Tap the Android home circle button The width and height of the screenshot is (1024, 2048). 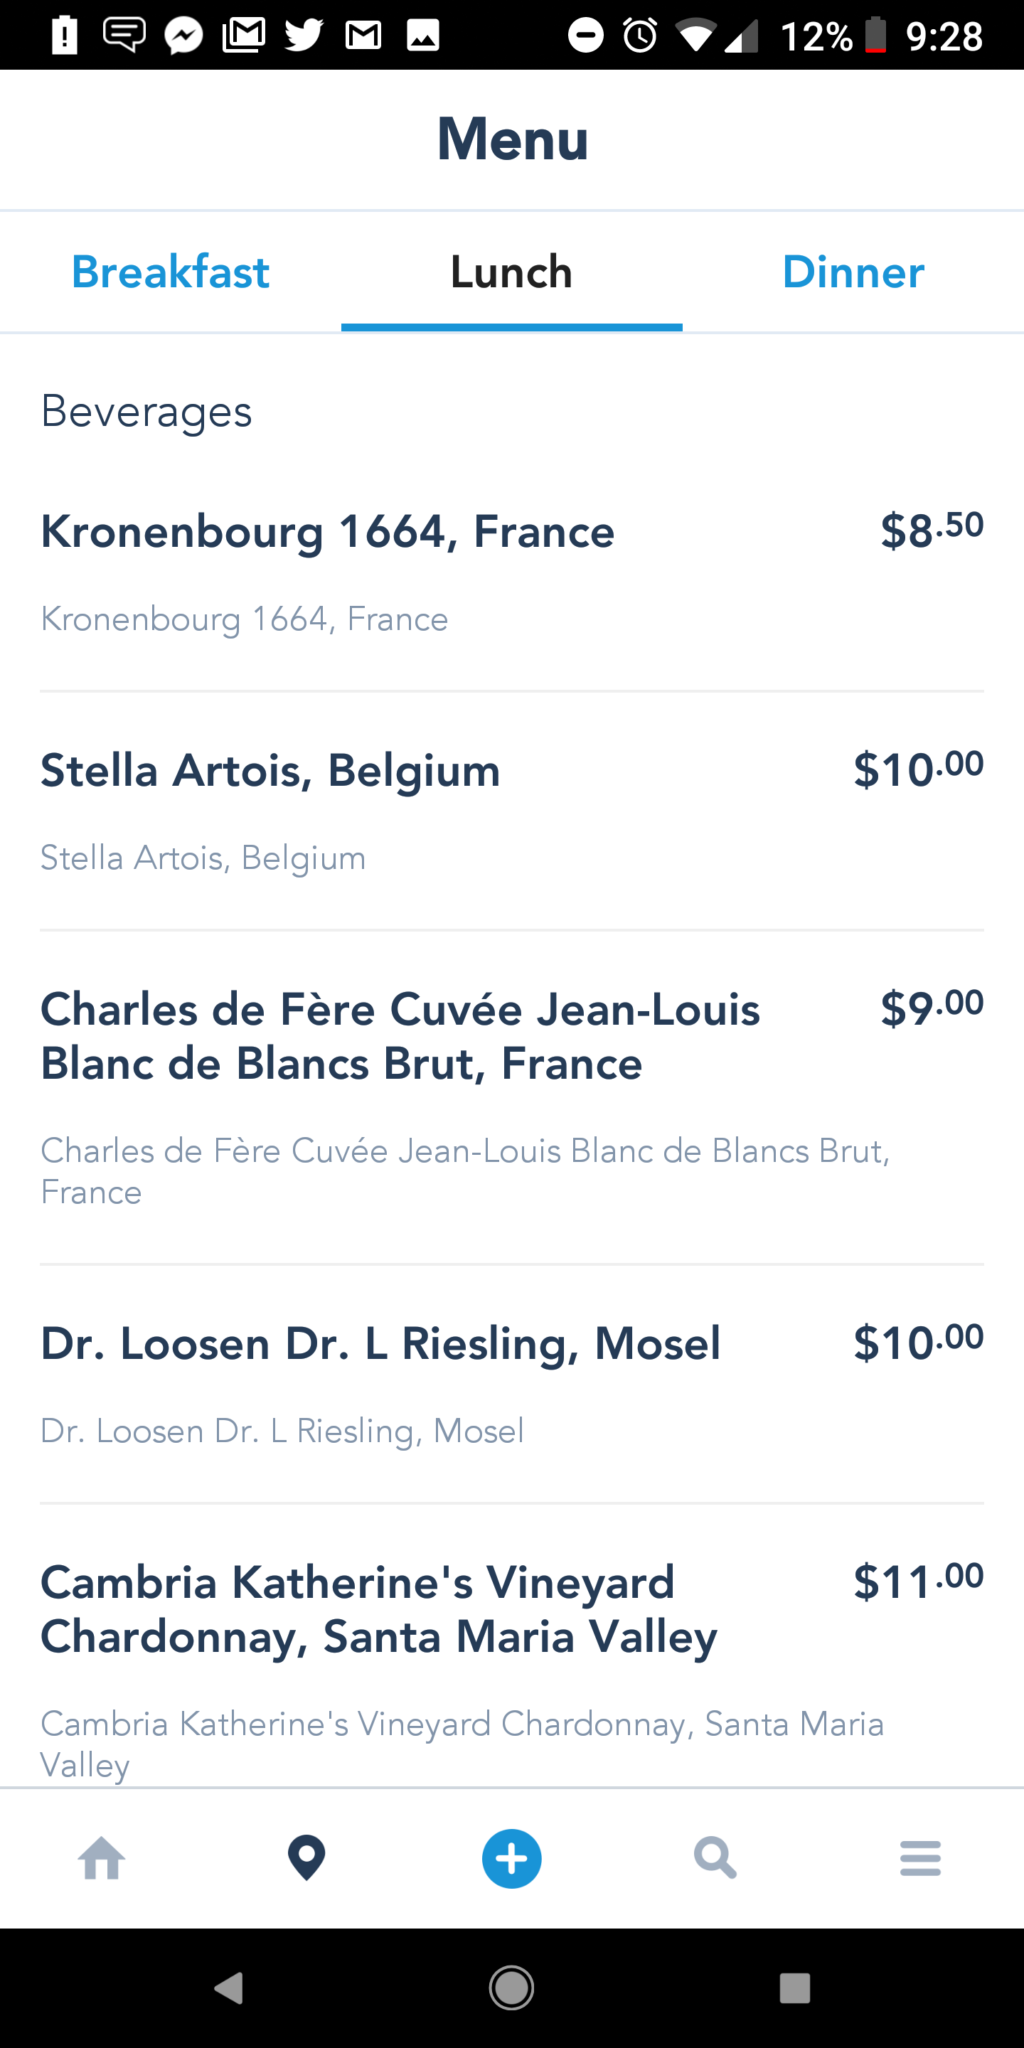[x=512, y=1988]
